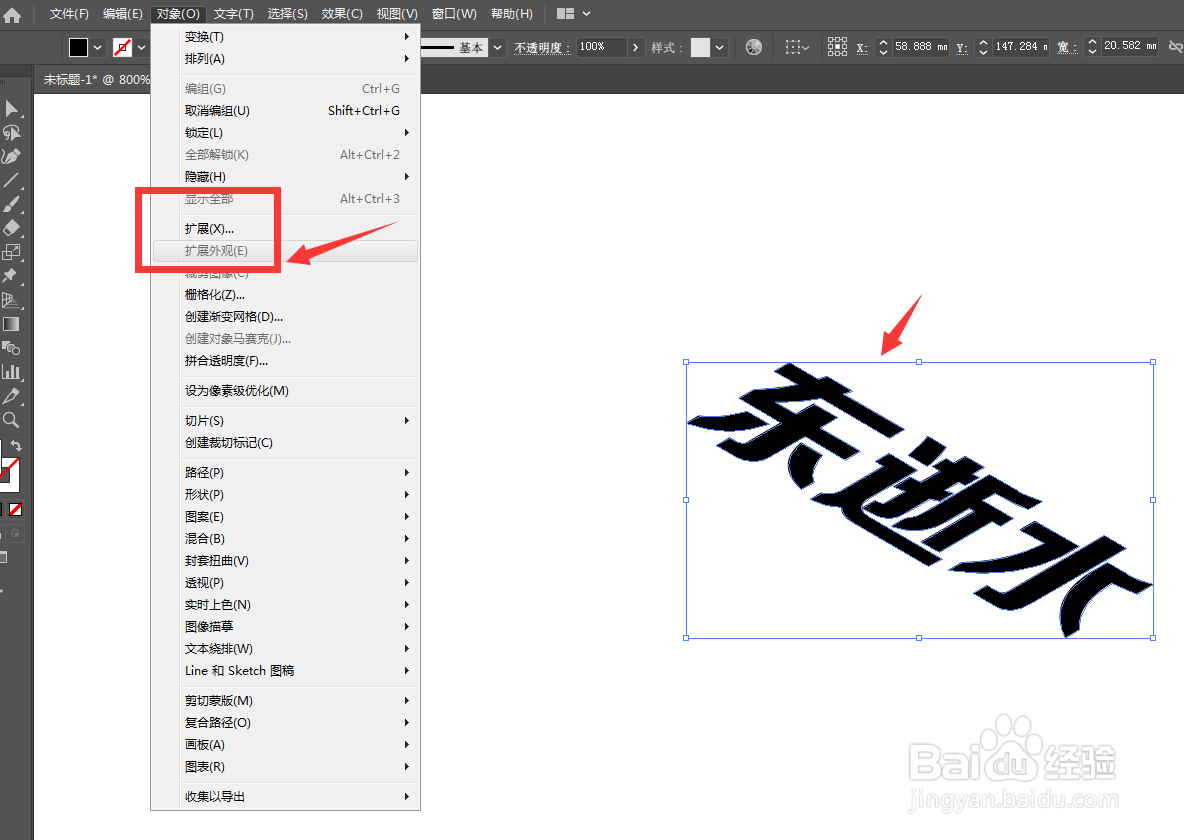The height and width of the screenshot is (840, 1184).
Task: Toggle constrain width and height link
Action: tap(1176, 47)
